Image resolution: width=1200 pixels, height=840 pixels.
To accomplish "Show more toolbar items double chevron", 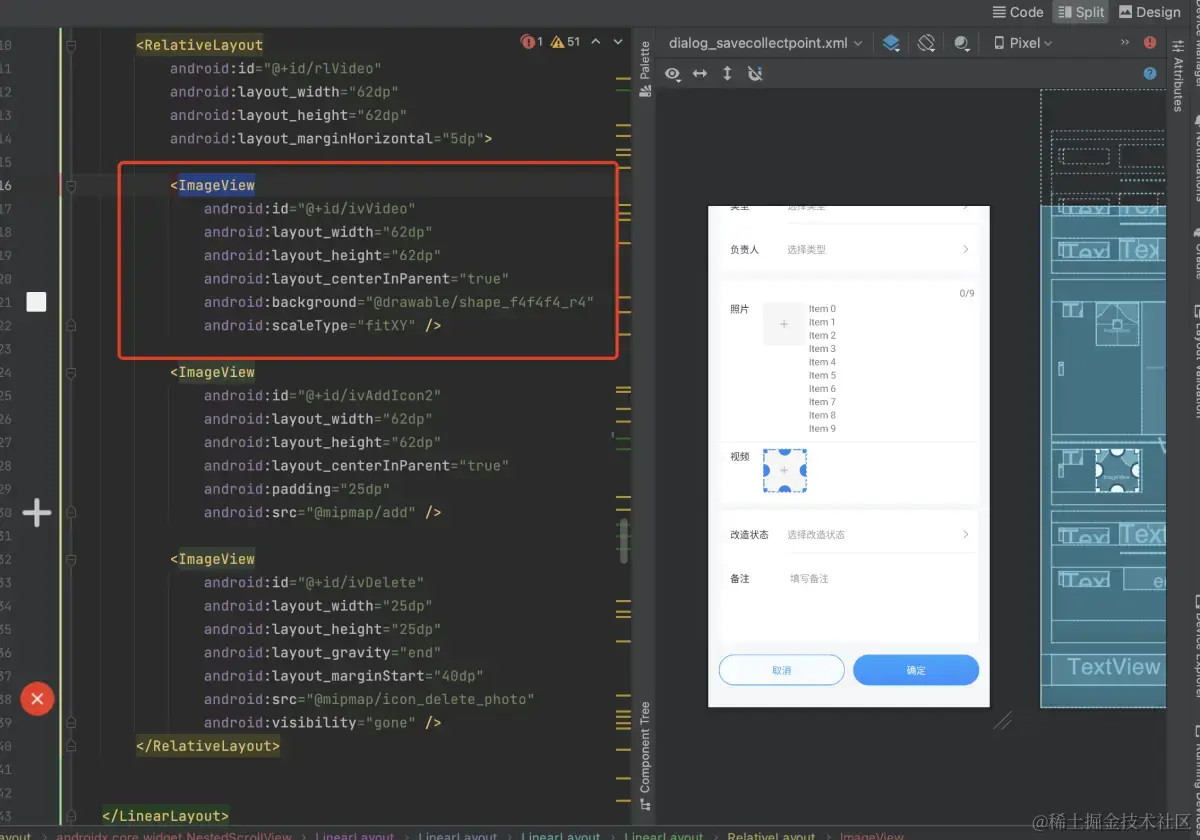I will [1125, 43].
